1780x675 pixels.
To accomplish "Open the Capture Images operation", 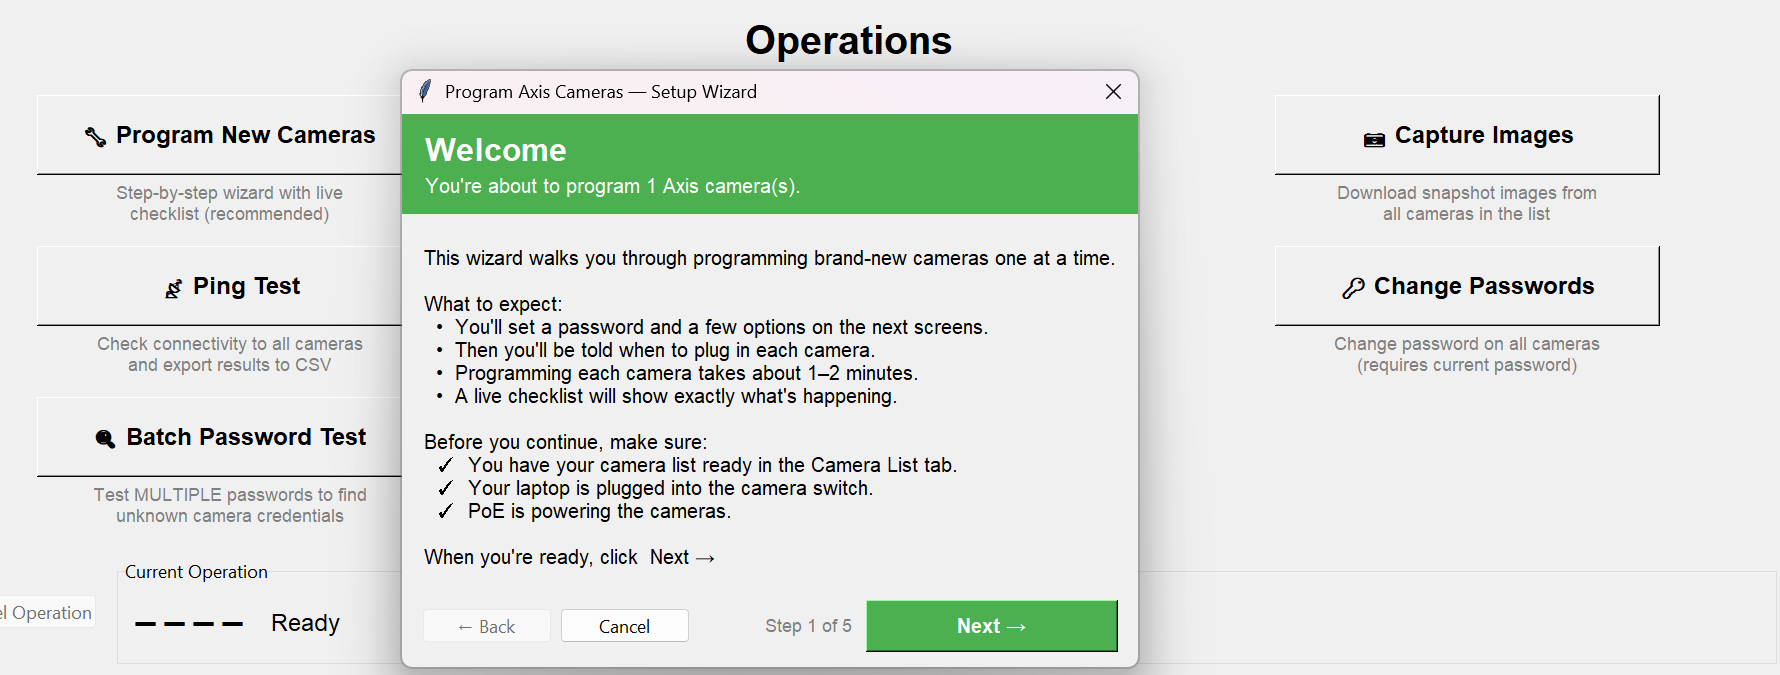I will point(1466,135).
